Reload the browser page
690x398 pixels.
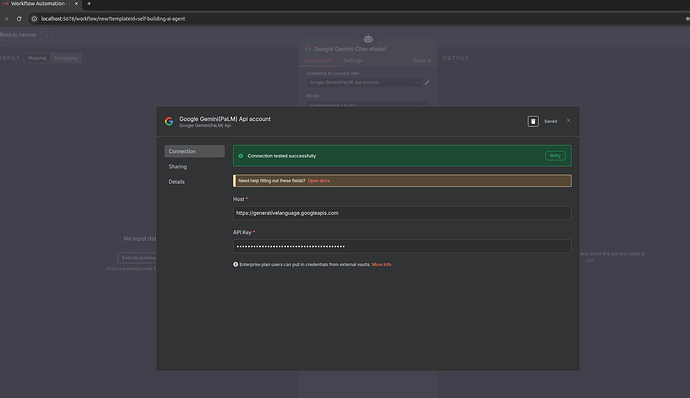click(19, 19)
